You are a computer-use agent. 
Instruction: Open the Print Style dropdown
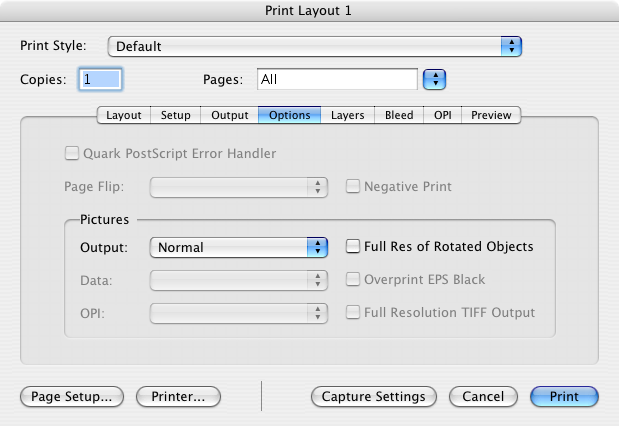(x=314, y=46)
